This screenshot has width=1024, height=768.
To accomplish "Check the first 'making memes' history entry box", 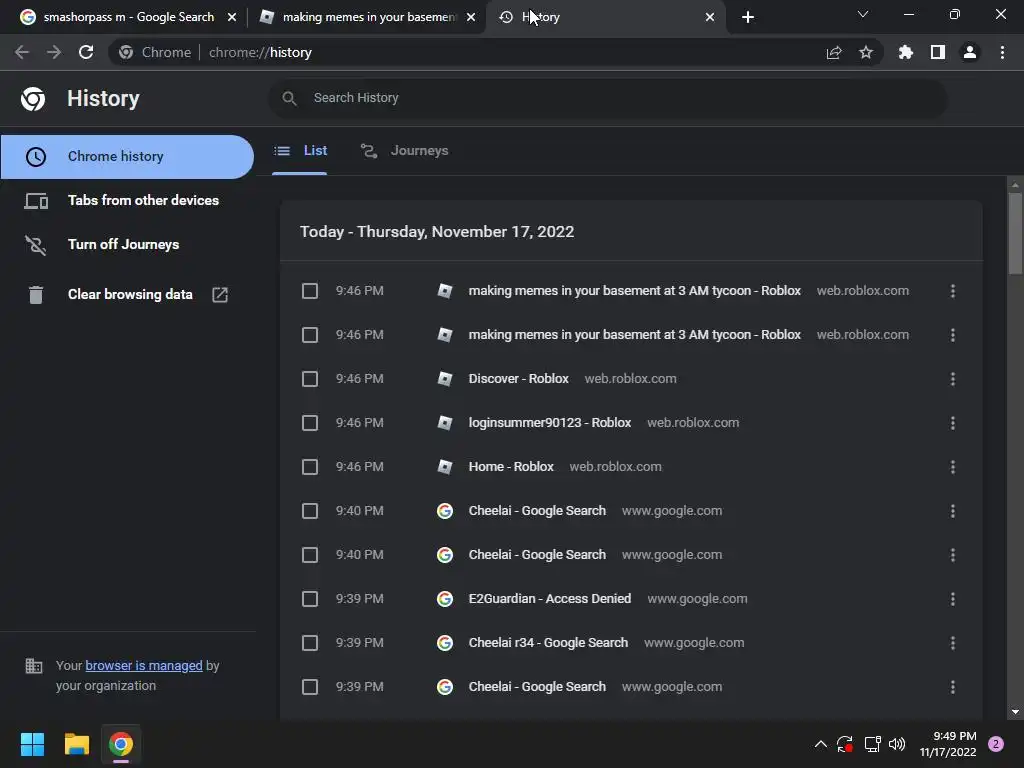I will (310, 291).
